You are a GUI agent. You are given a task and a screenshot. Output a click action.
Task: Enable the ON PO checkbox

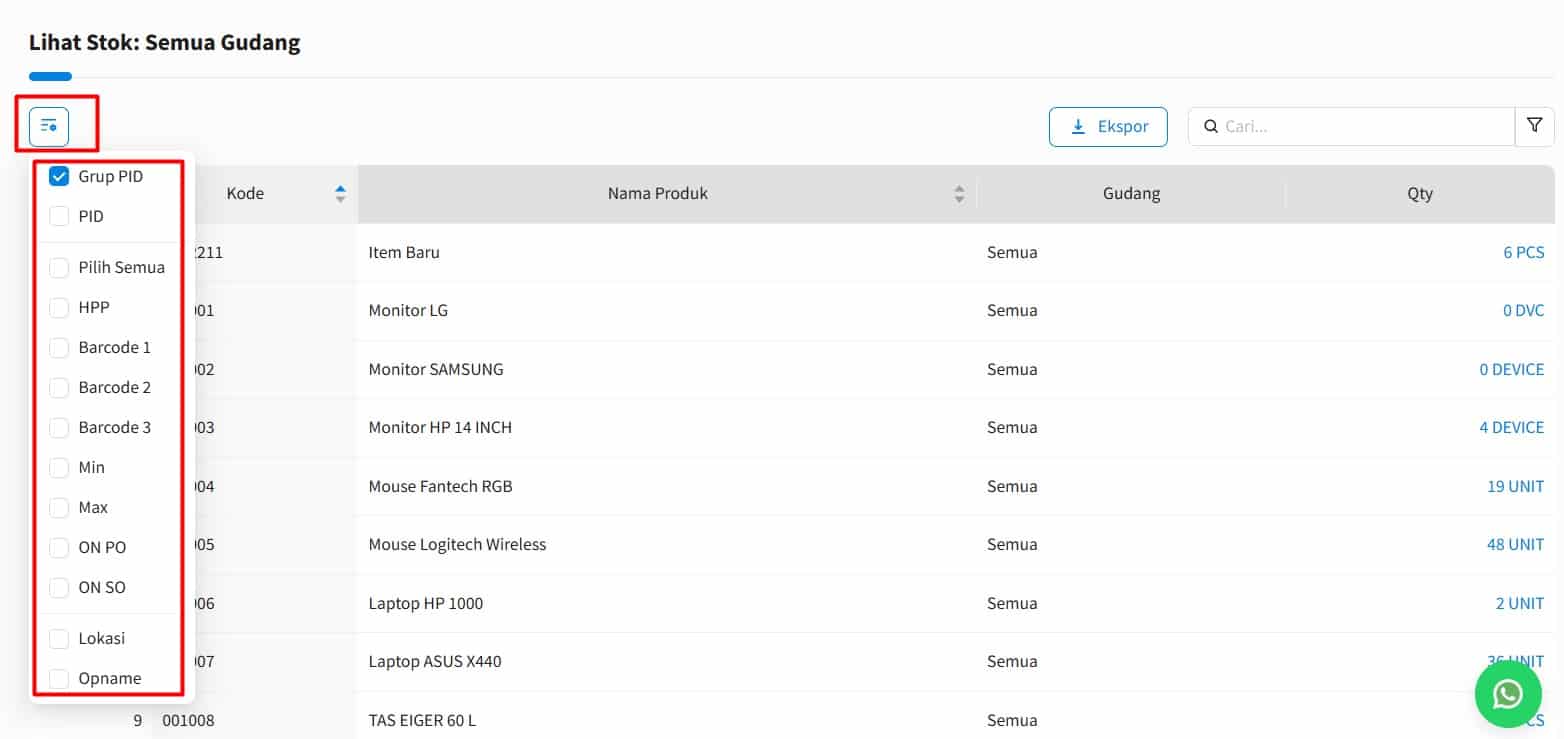[x=58, y=547]
